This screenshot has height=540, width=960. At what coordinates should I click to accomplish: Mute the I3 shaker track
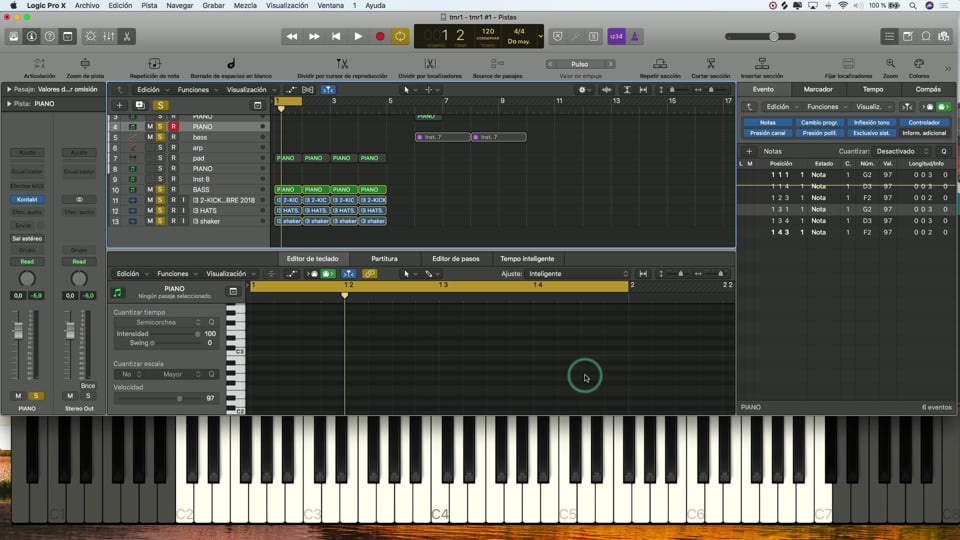tap(150, 221)
